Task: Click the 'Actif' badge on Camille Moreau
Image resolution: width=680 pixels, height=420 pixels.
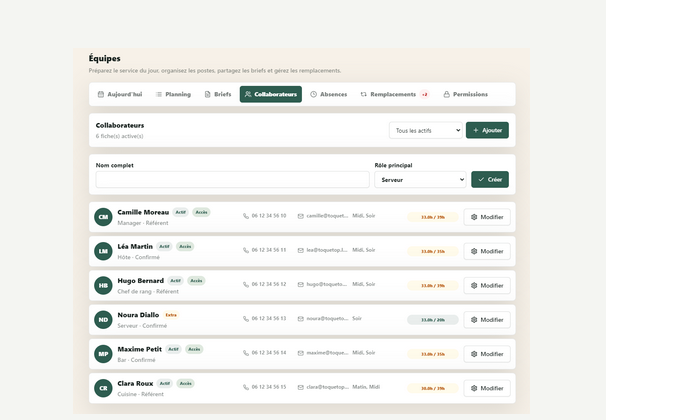Action: coord(180,212)
